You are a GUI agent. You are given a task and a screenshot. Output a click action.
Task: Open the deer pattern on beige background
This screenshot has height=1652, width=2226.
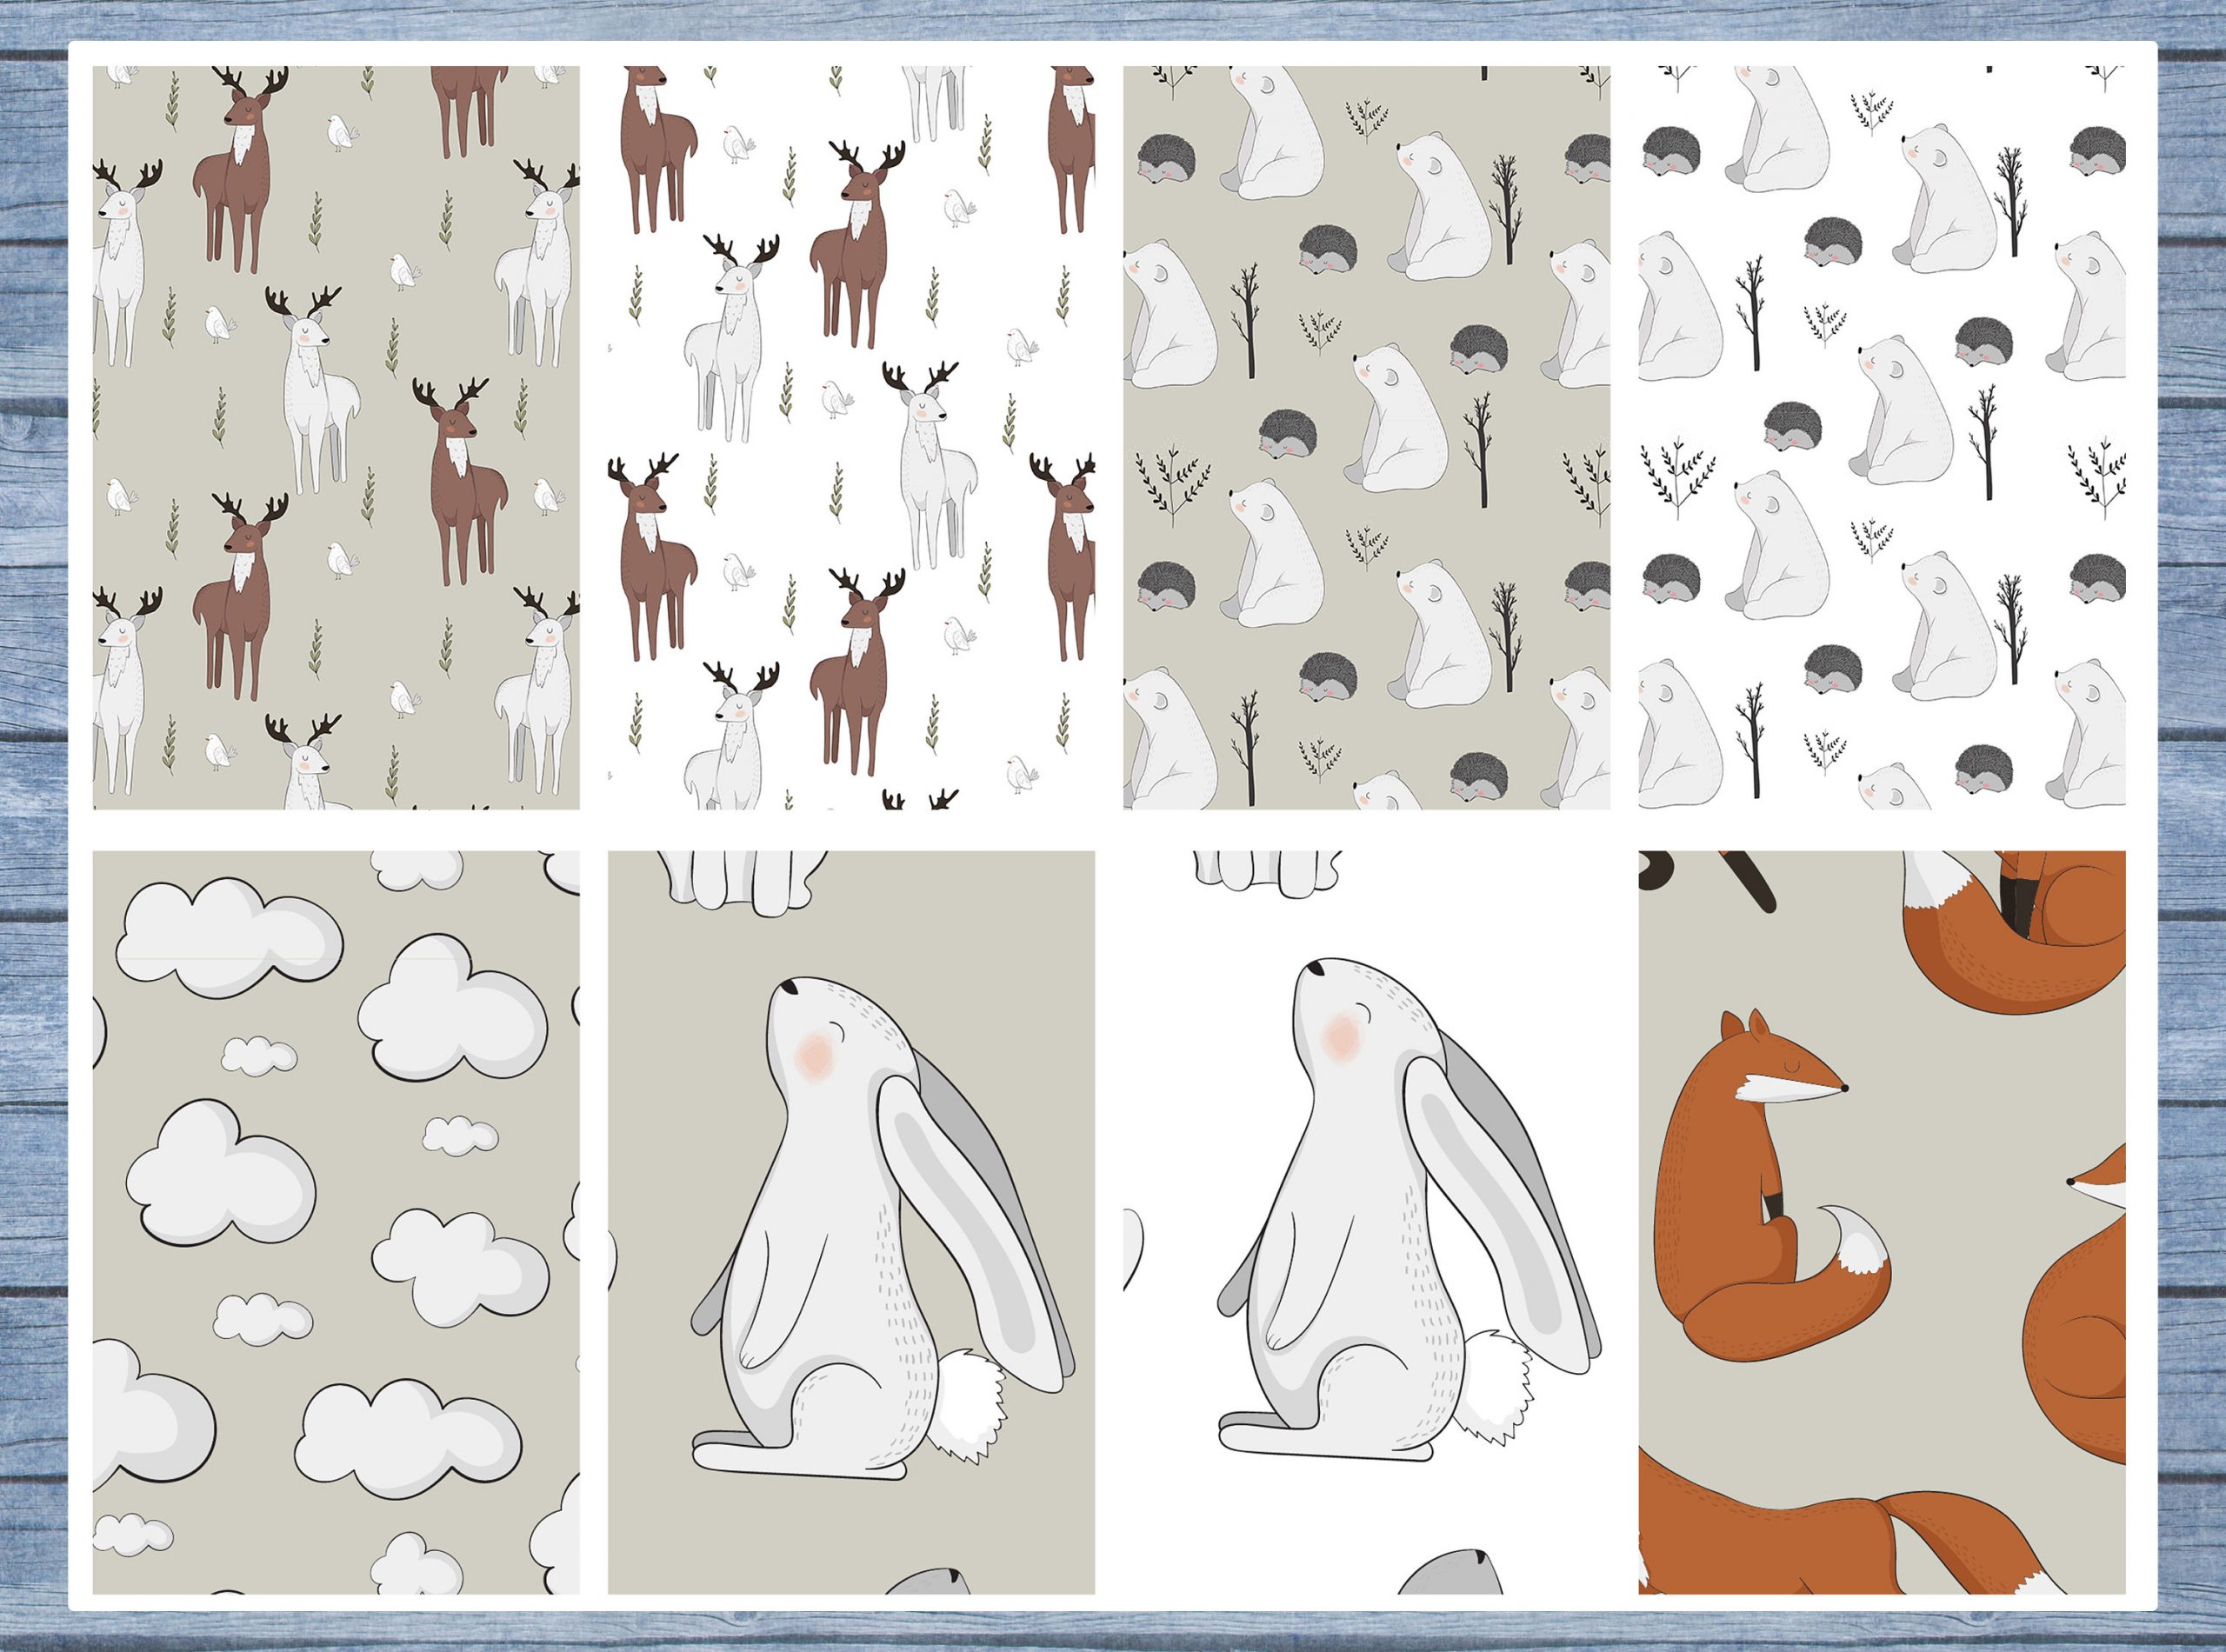(336, 437)
